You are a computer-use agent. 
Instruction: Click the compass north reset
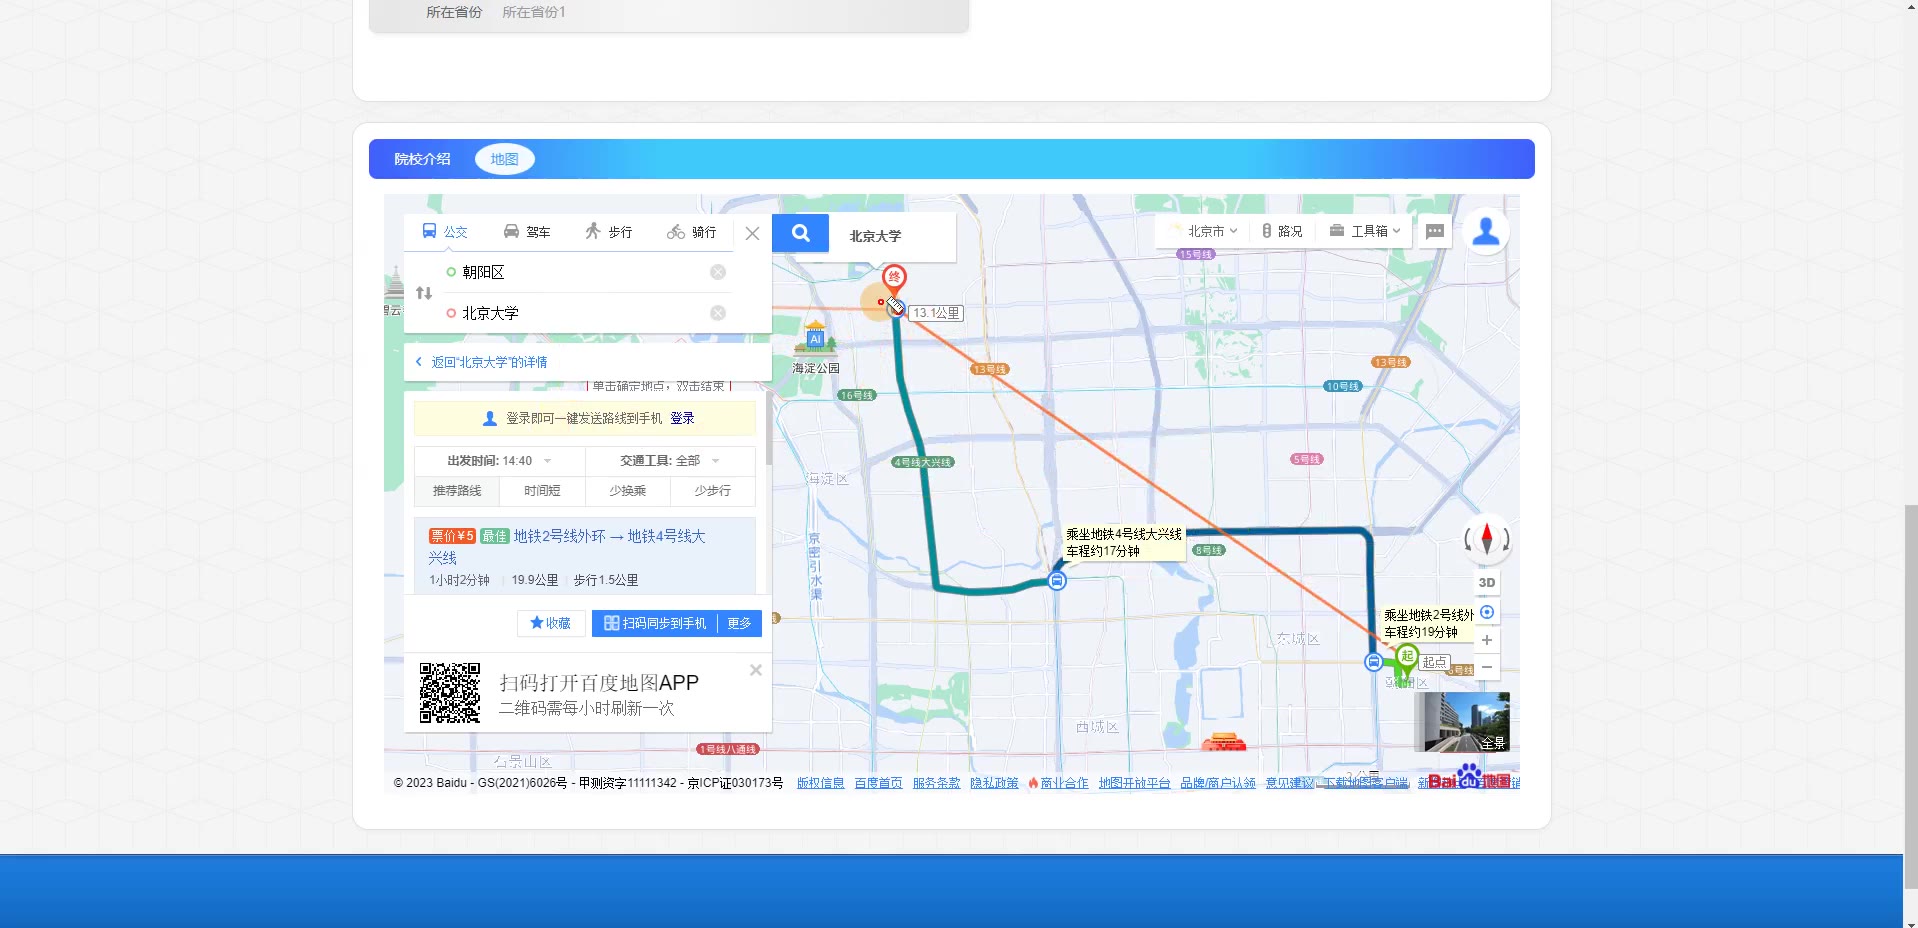(1487, 539)
